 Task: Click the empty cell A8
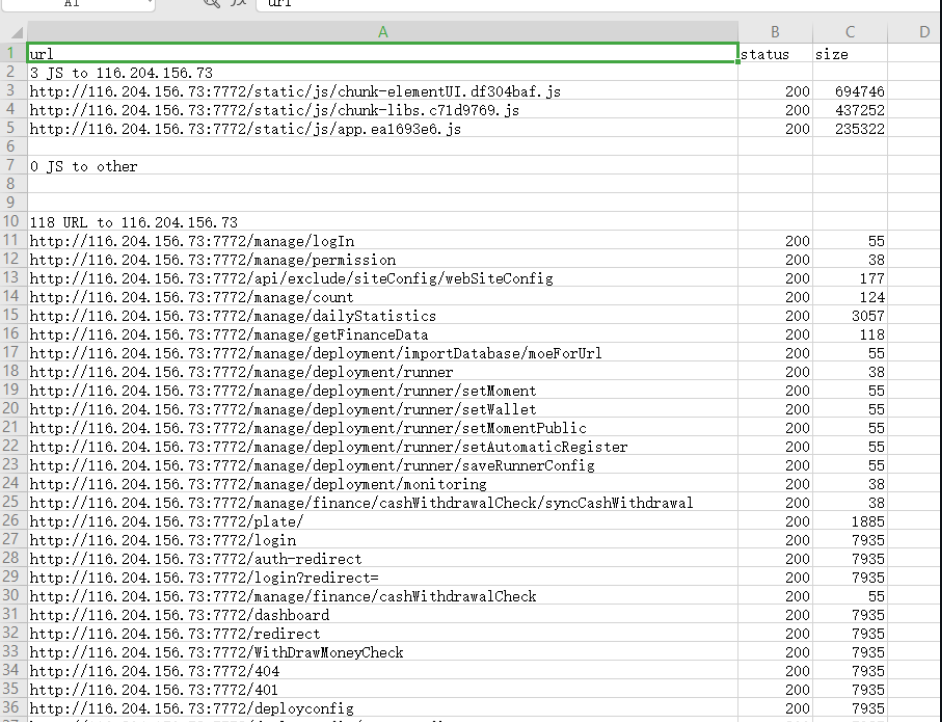383,184
